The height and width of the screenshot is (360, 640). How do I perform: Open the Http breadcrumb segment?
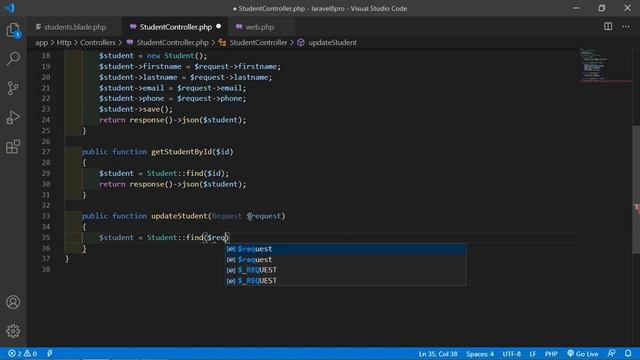pos(64,42)
